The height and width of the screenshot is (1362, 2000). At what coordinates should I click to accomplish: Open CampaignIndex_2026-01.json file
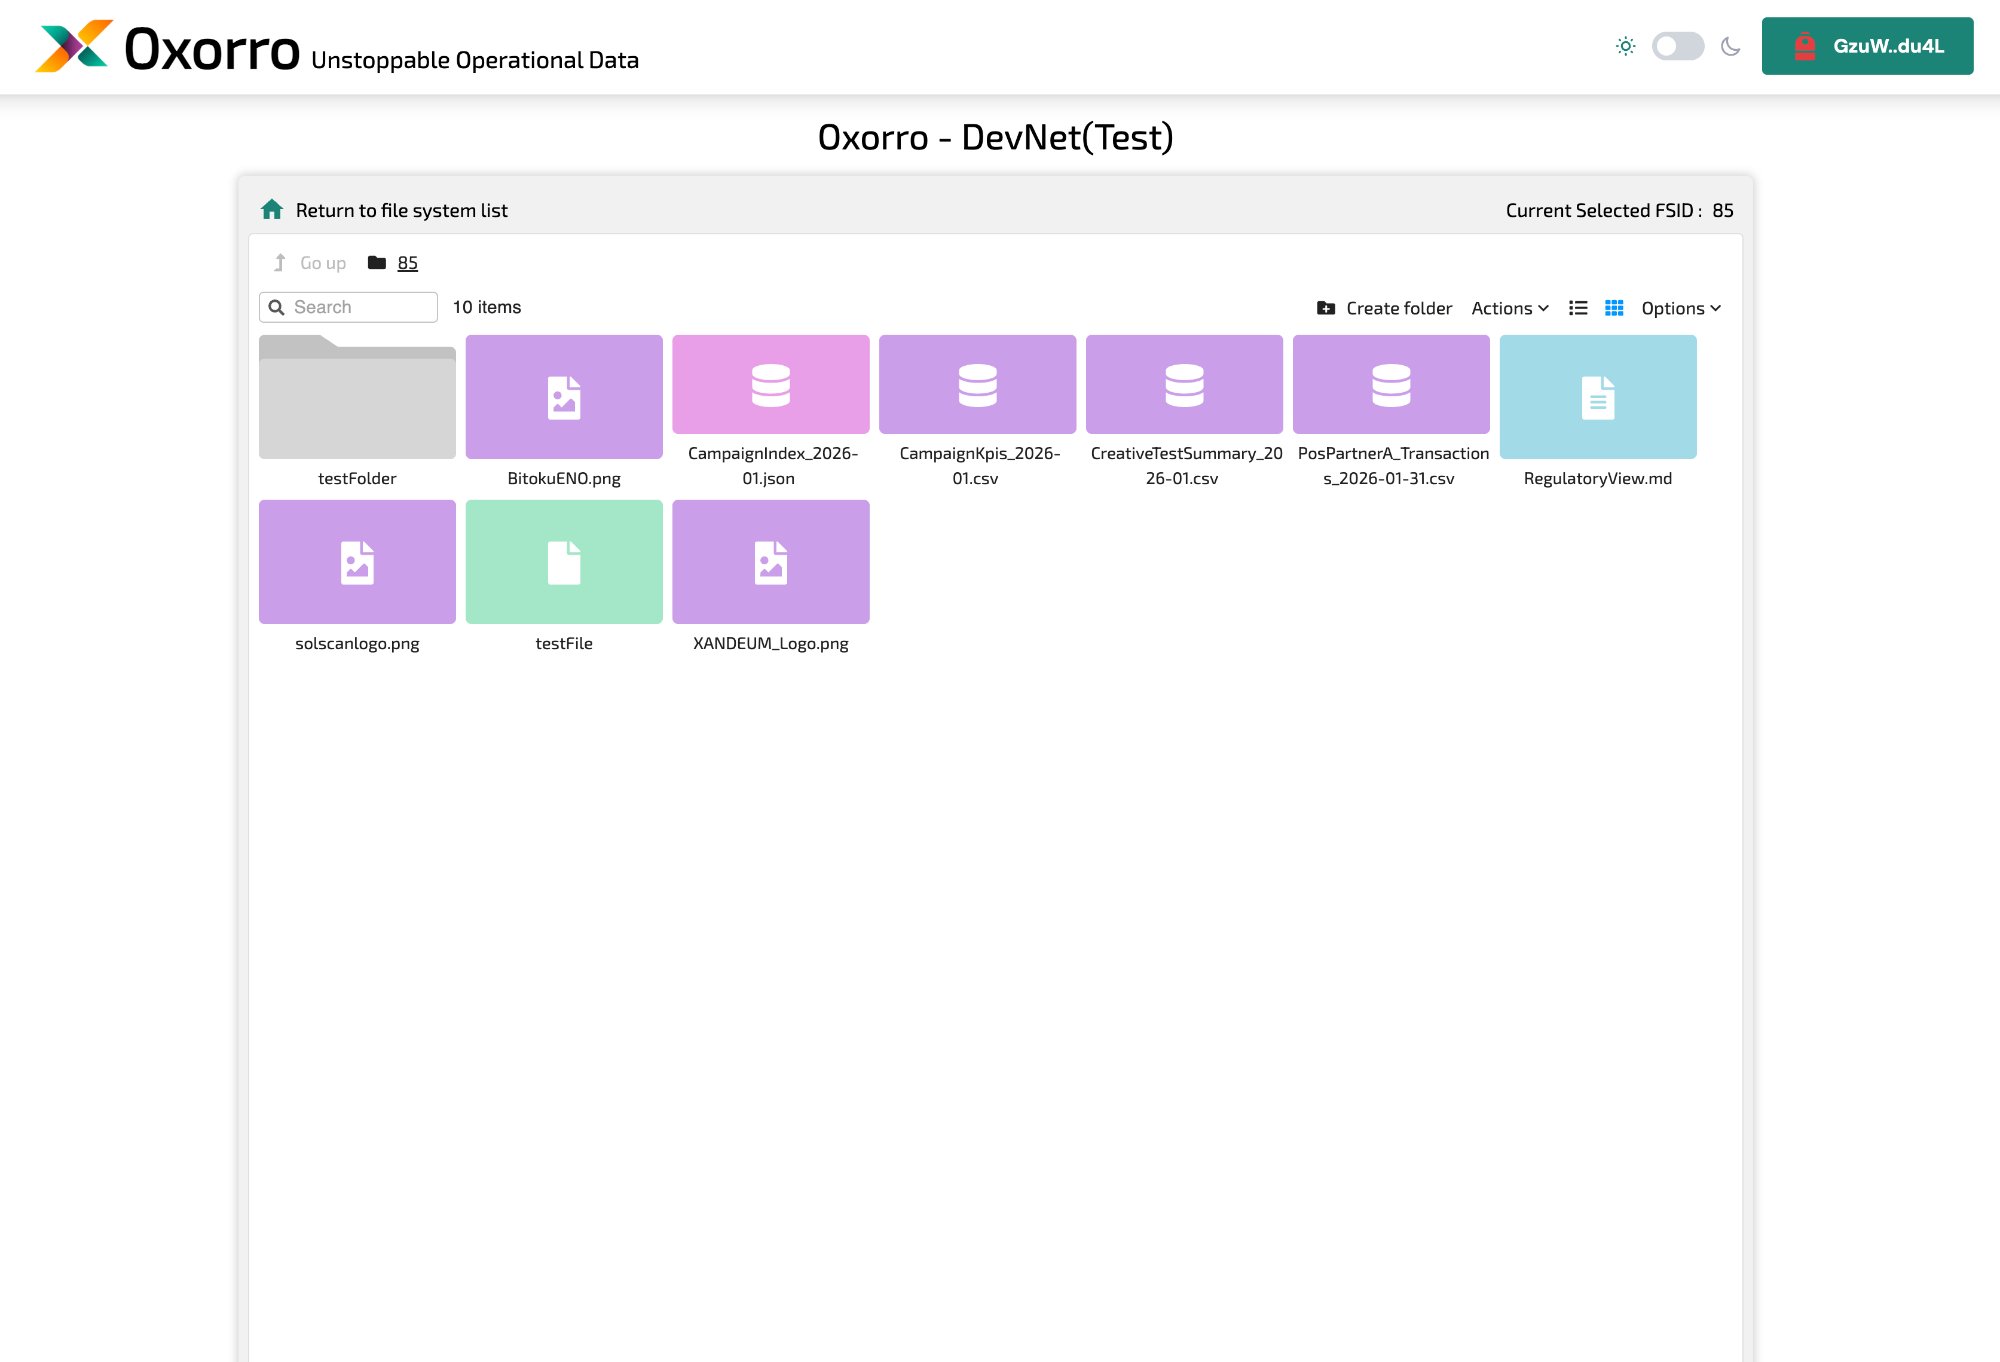[x=770, y=384]
